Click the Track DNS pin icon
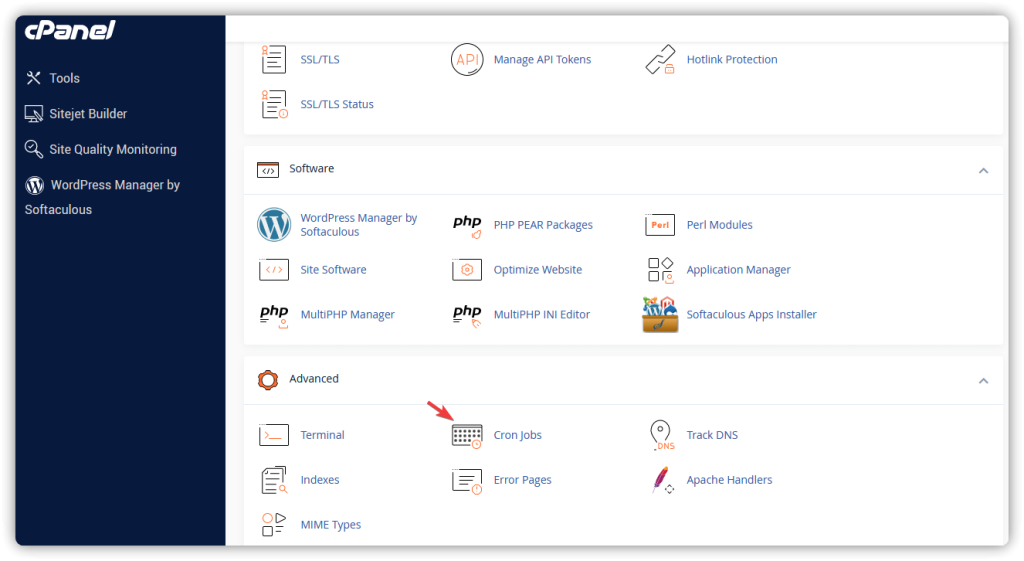1024x561 pixels. 662,436
